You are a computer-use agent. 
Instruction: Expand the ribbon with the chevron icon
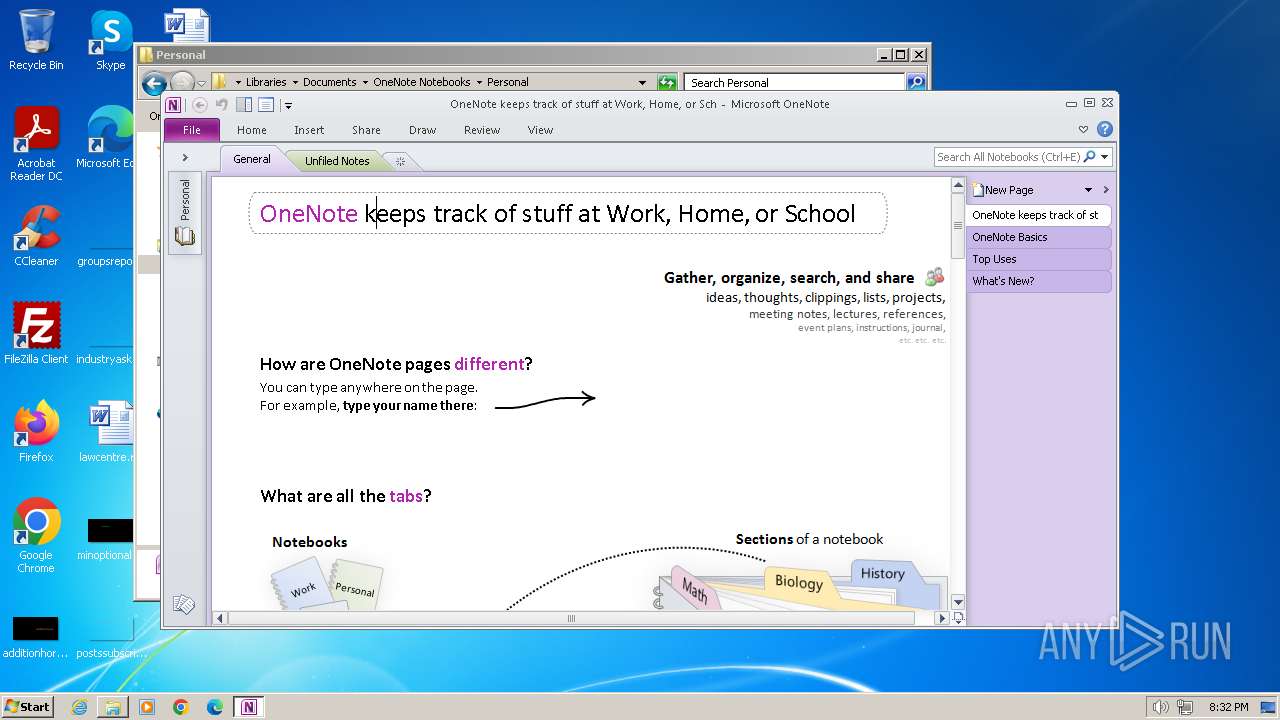[x=1083, y=129]
